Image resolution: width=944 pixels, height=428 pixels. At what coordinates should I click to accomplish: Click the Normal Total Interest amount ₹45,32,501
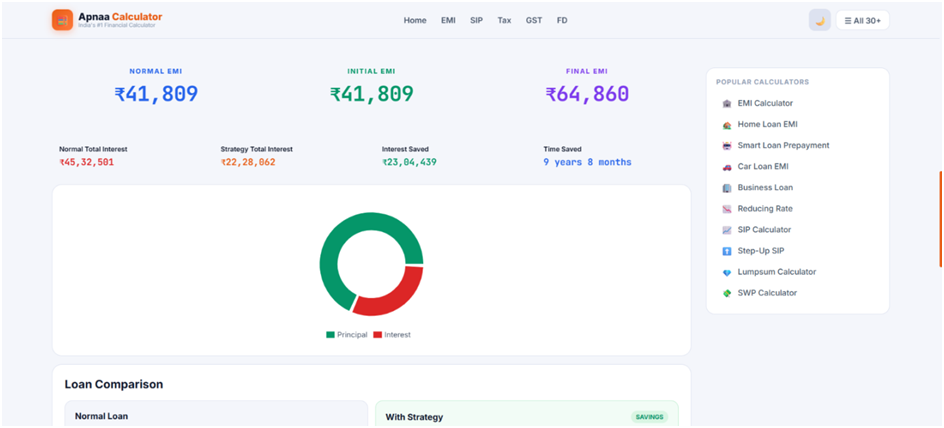pos(87,163)
